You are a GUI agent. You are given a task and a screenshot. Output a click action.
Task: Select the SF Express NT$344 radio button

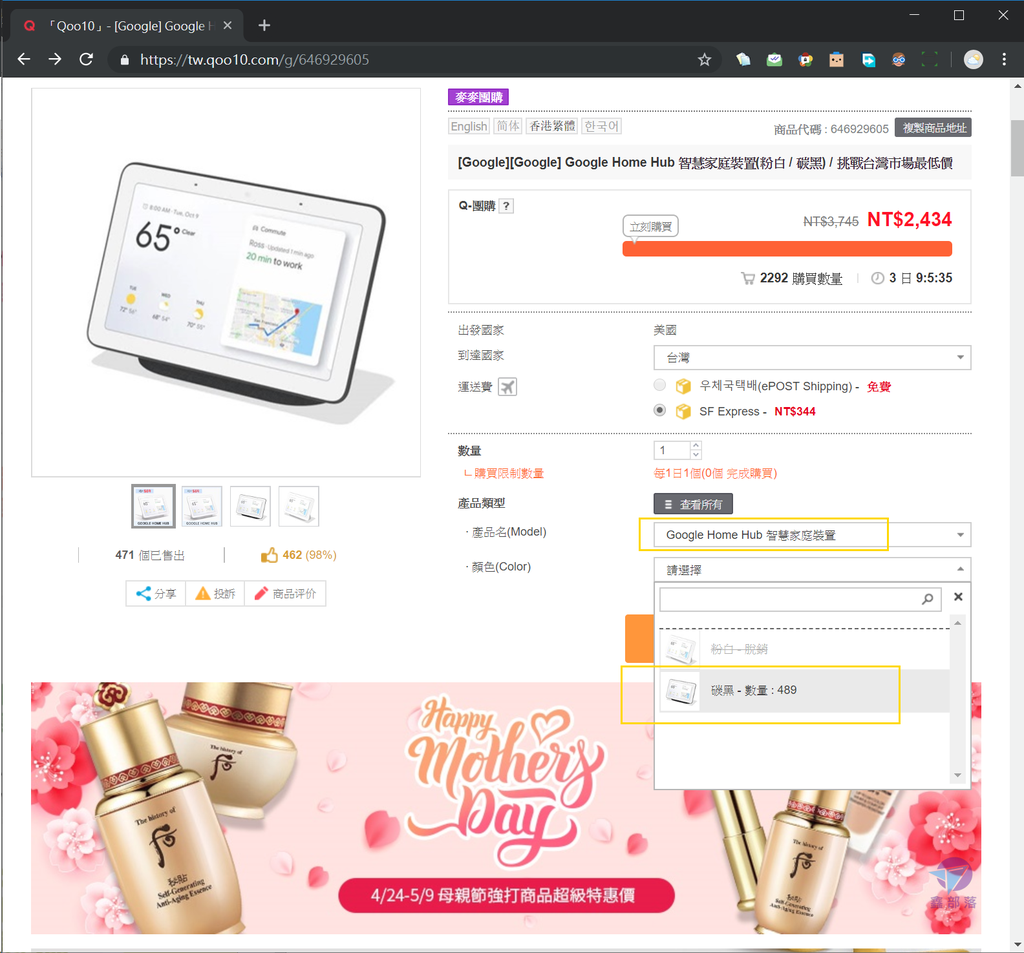pos(660,410)
